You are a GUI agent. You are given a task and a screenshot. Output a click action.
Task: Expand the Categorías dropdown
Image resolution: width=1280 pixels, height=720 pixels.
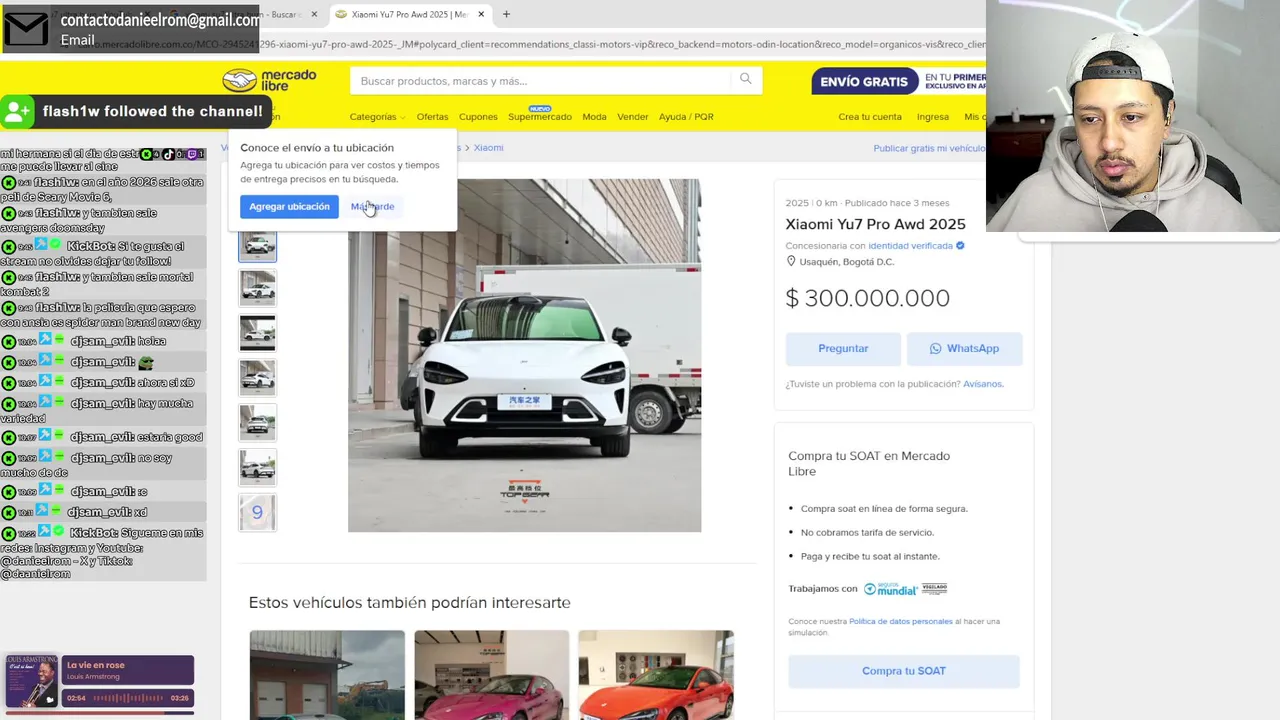coord(377,117)
